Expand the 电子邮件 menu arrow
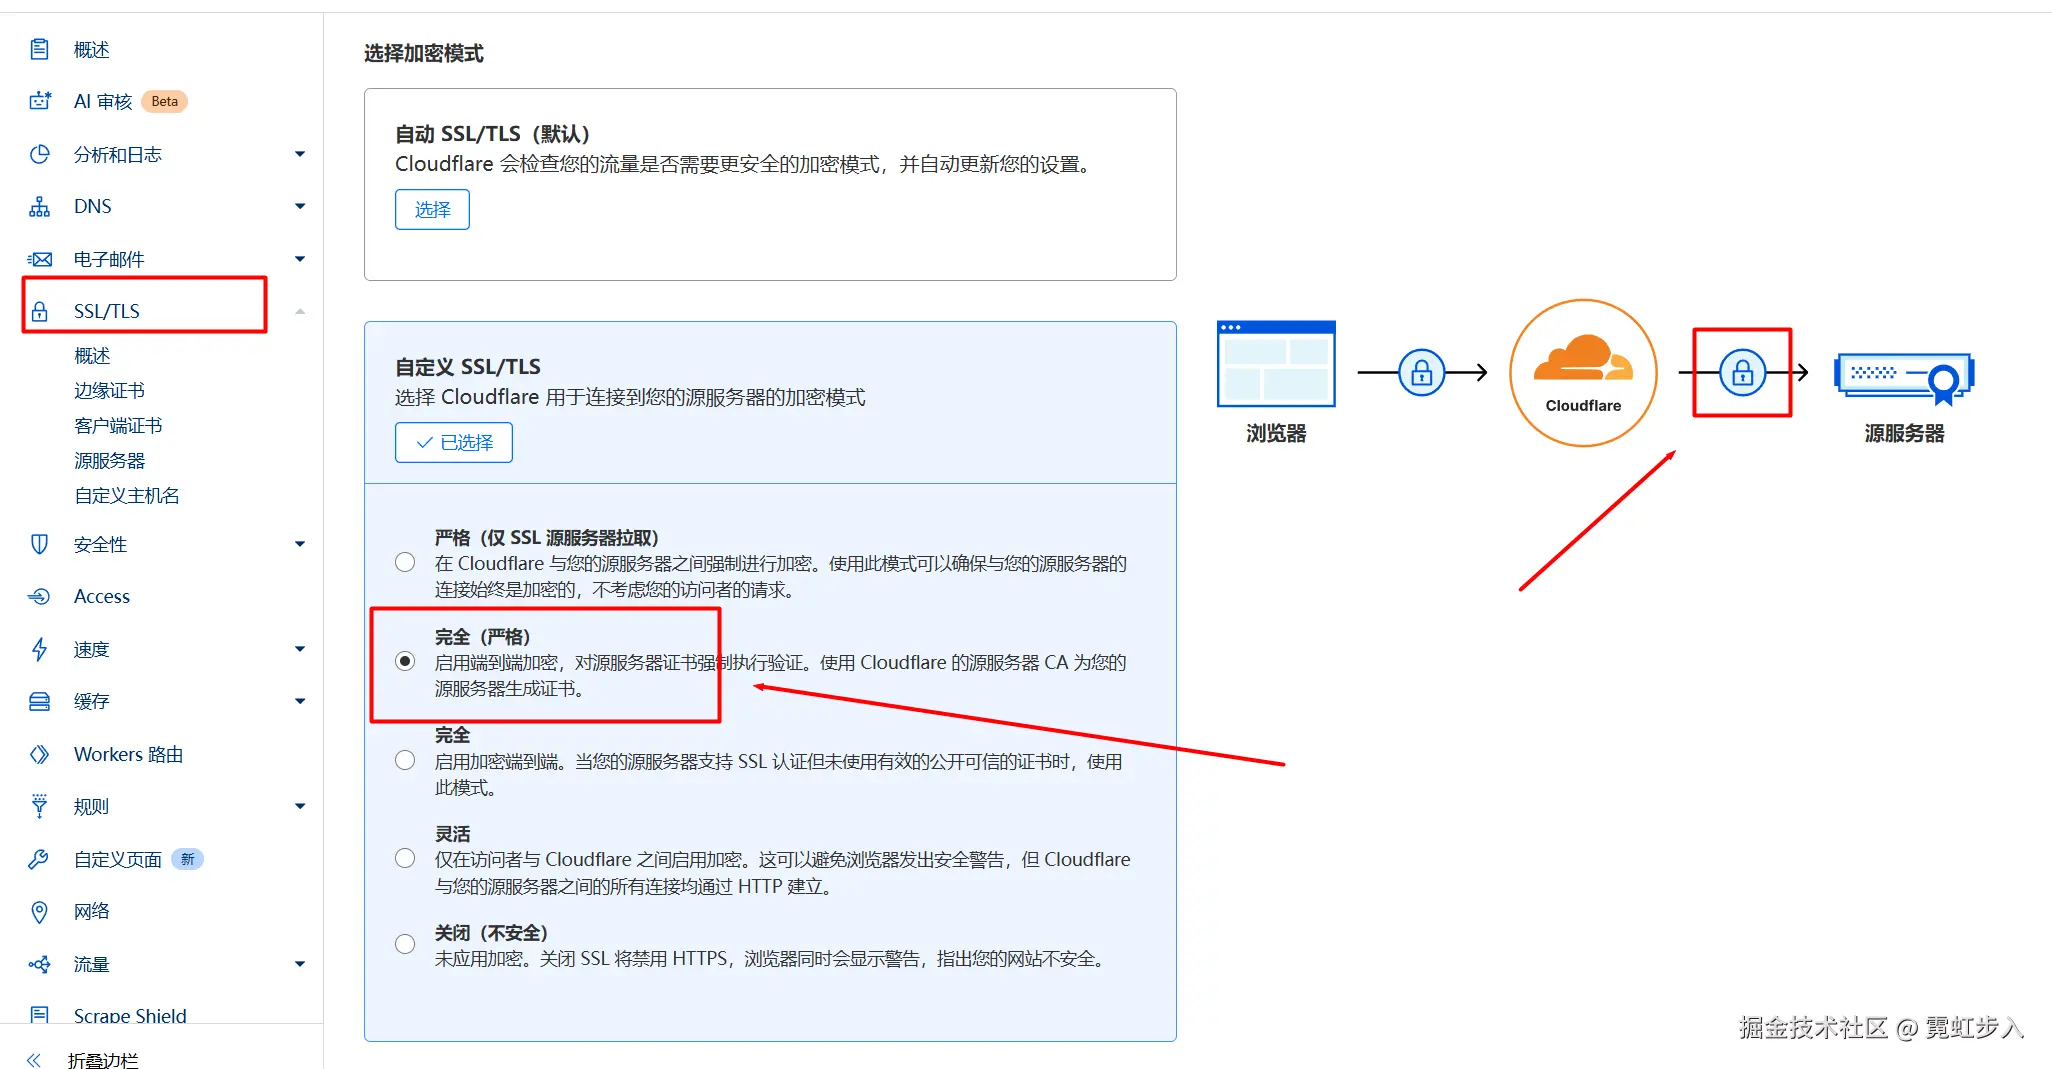 (300, 259)
